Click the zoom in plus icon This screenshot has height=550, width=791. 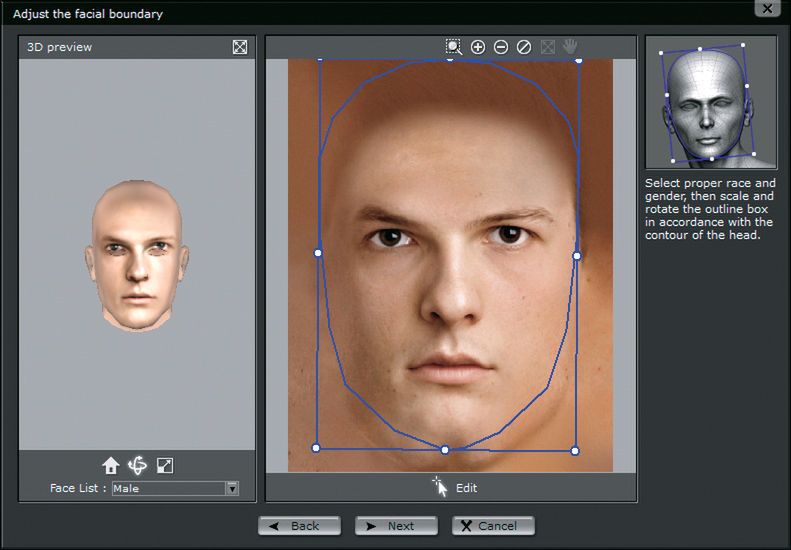pyautogui.click(x=478, y=47)
